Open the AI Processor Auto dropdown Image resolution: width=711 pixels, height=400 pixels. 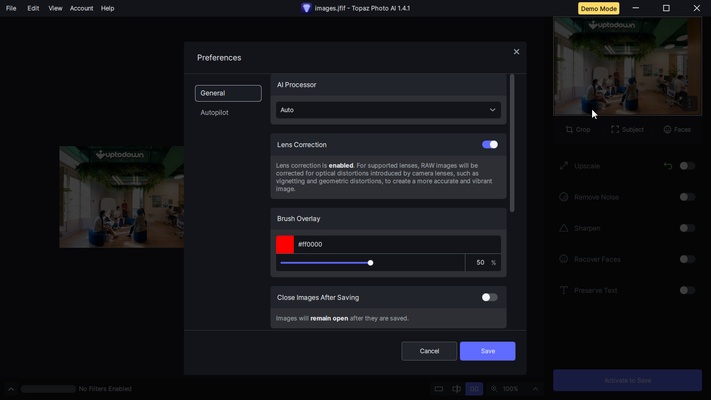click(388, 110)
